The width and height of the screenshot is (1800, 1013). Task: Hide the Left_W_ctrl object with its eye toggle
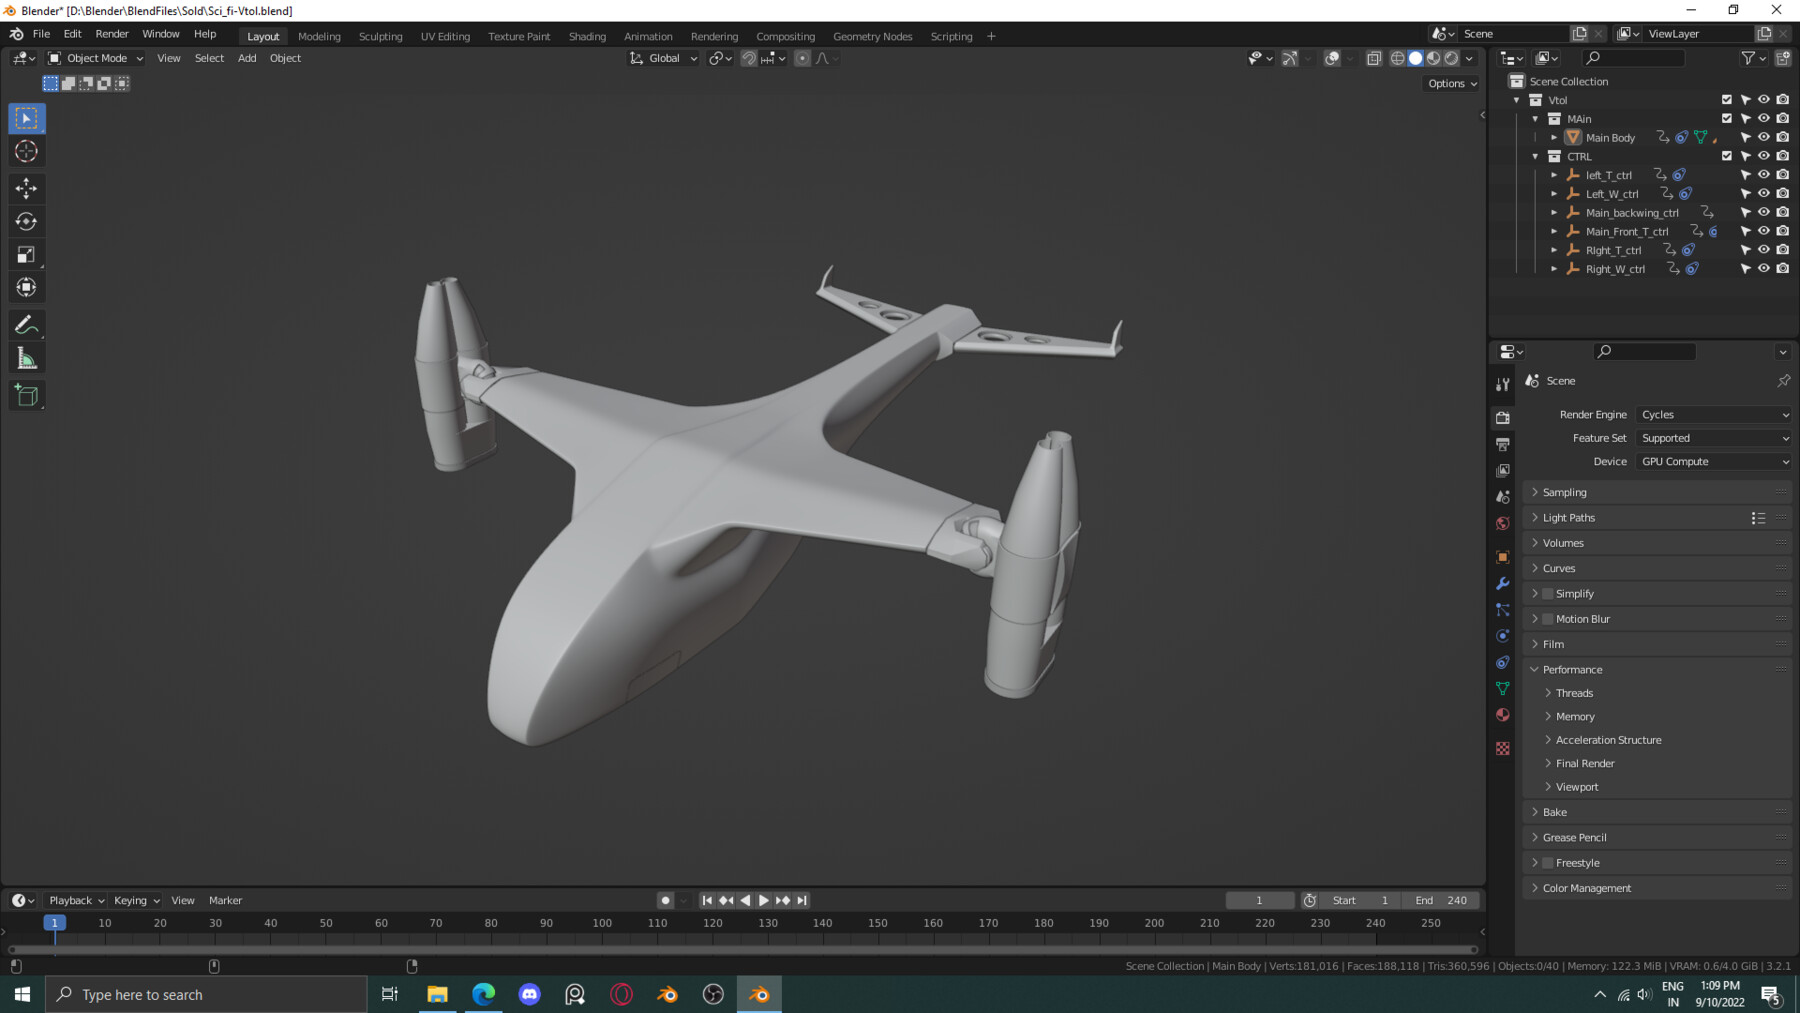(1763, 194)
